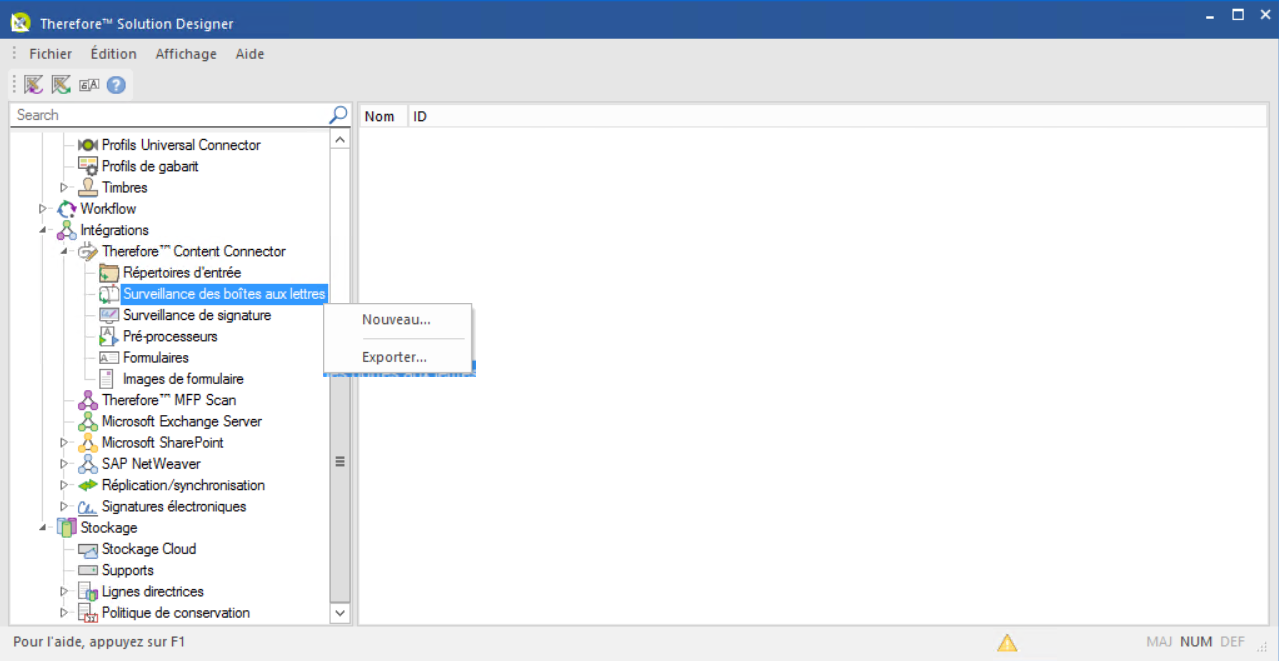Expand the Réplication/synchronisation node
The image size is (1279, 661).
(64, 485)
